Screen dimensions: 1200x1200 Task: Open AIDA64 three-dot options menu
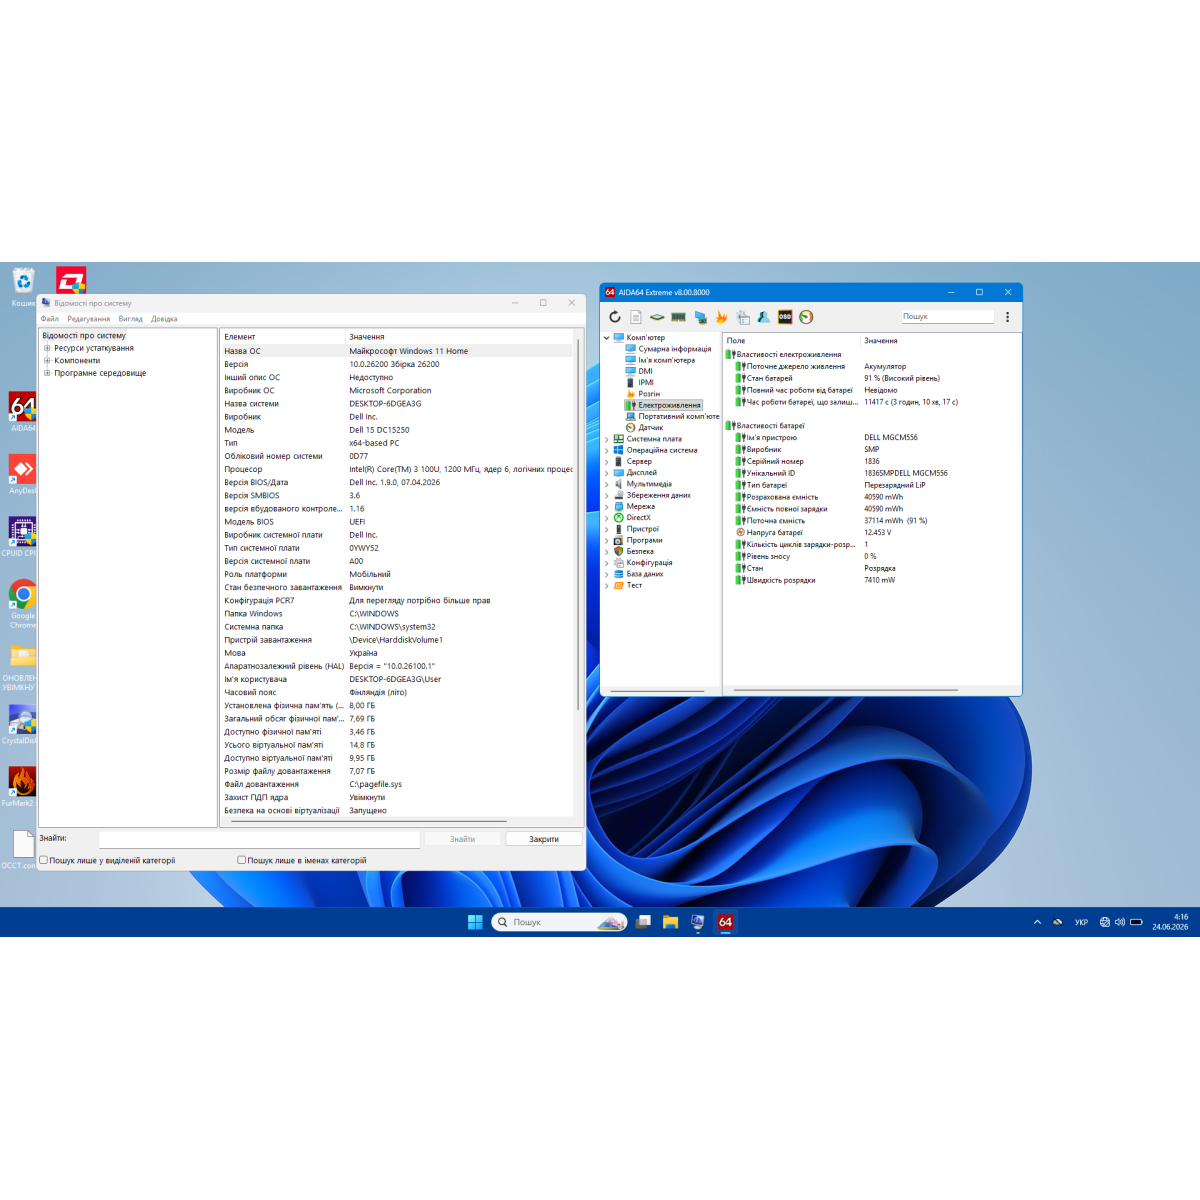pyautogui.click(x=1007, y=317)
